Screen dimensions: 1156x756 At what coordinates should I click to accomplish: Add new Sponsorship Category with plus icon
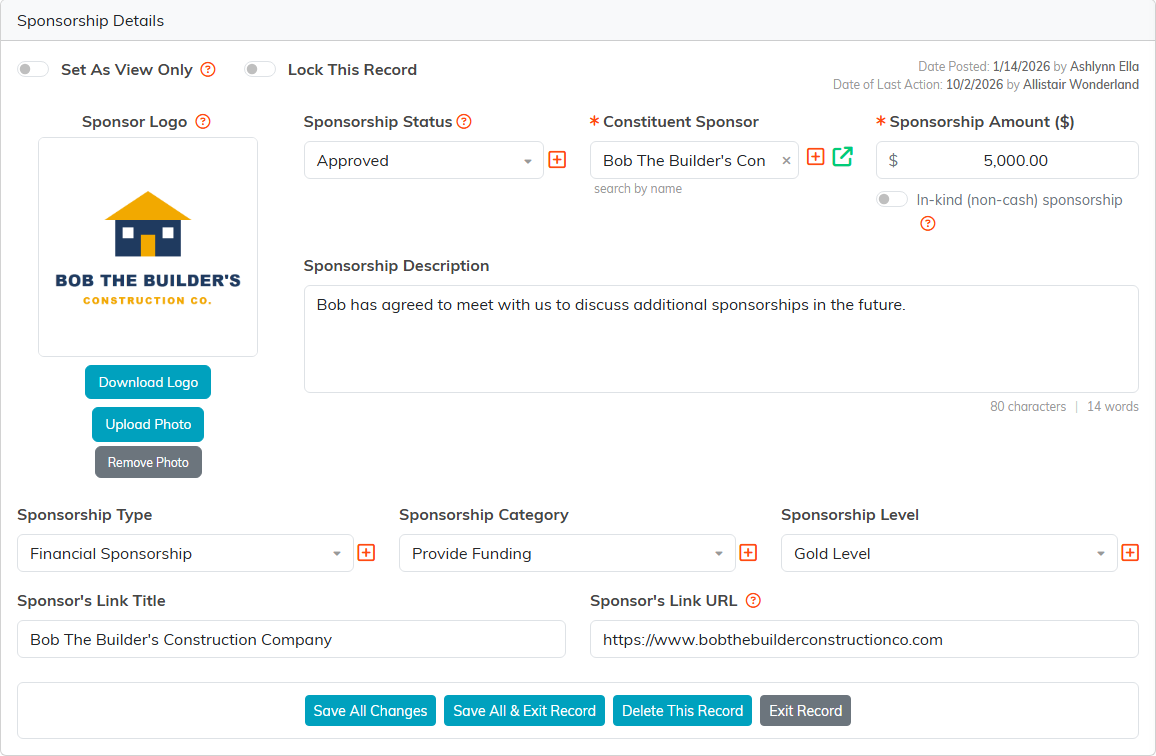(x=748, y=552)
